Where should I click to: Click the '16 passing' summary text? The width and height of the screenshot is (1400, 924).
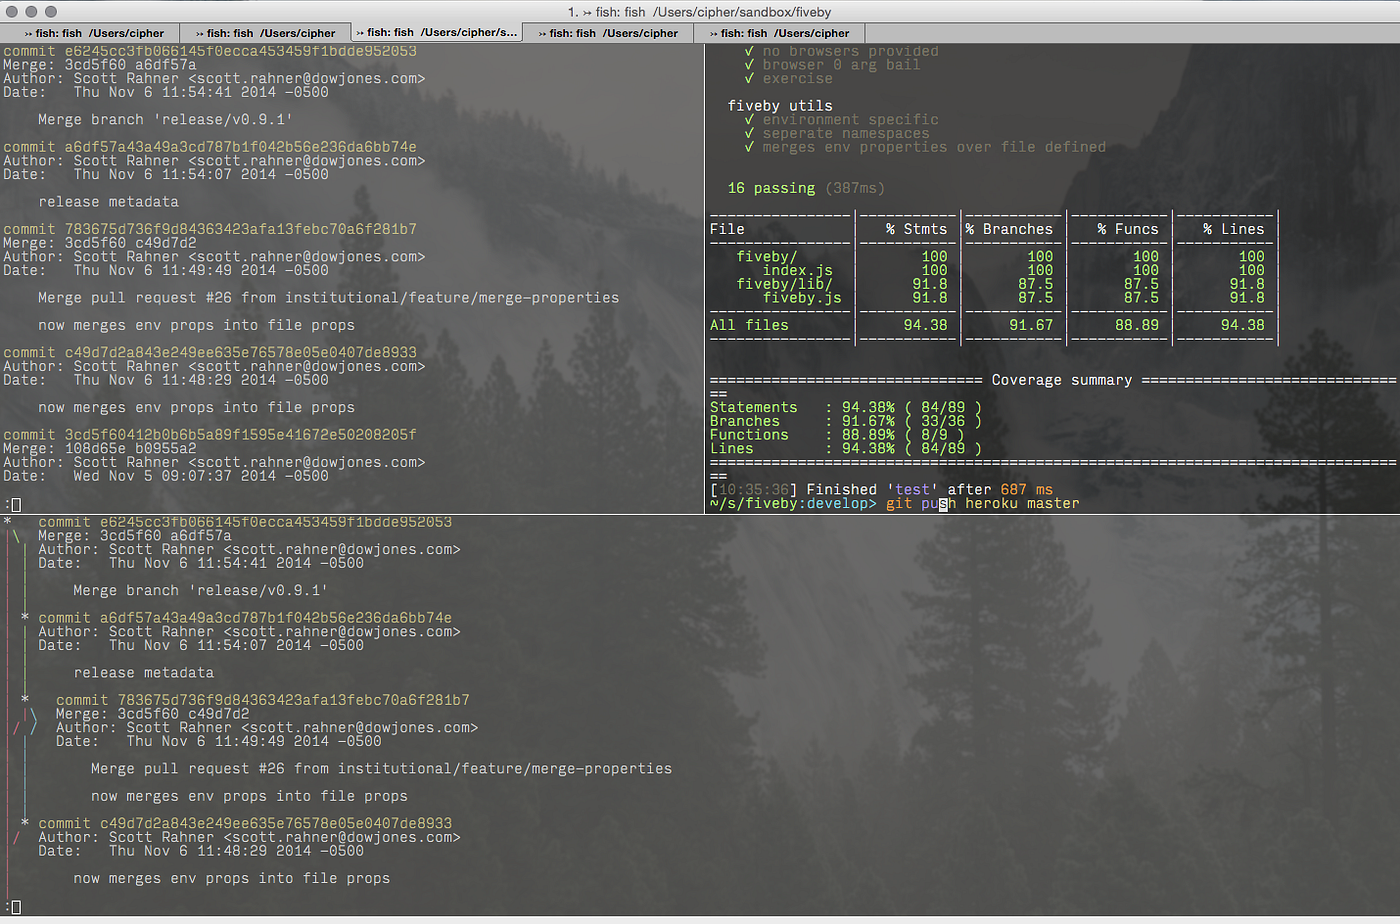(x=771, y=188)
